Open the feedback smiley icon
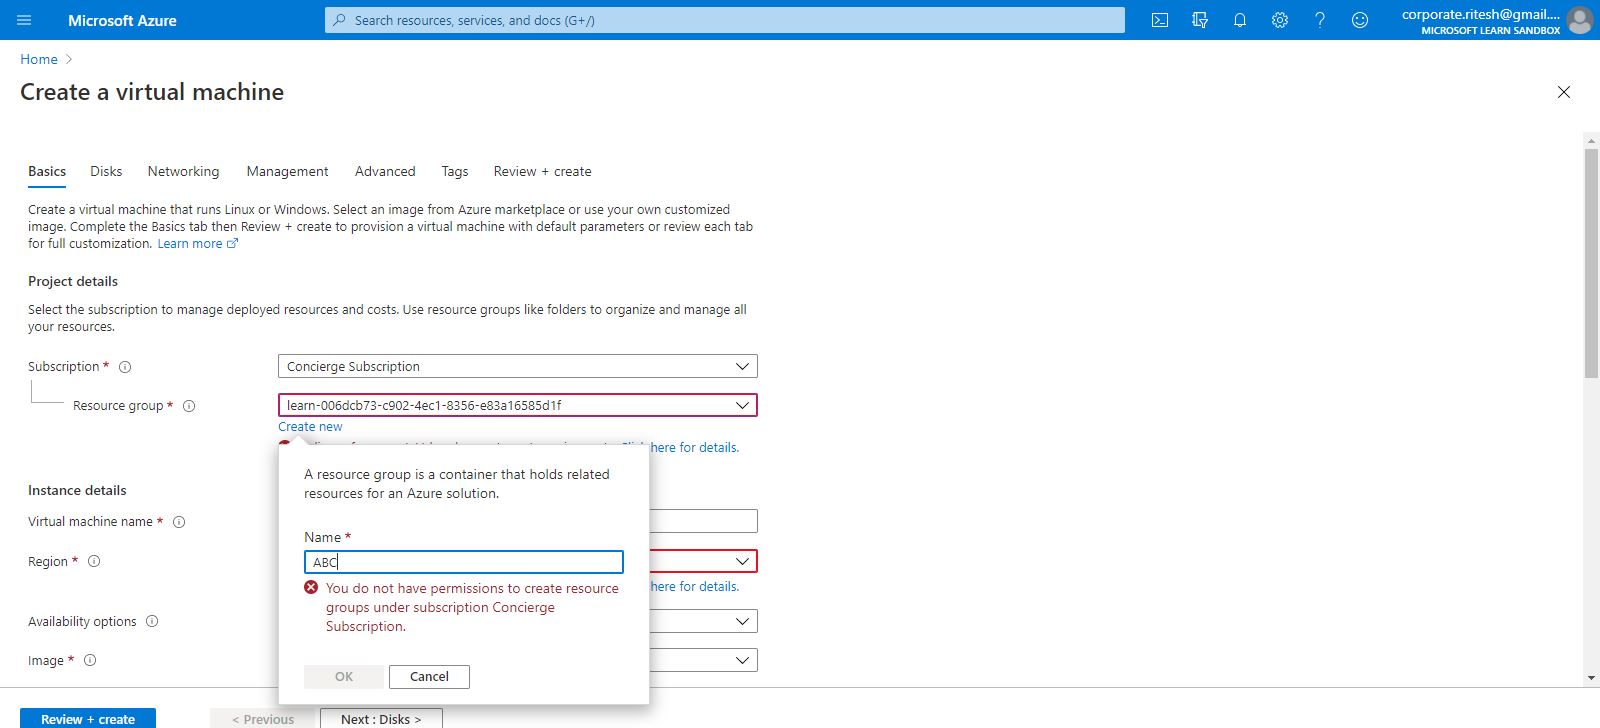The image size is (1600, 728). coord(1360,20)
